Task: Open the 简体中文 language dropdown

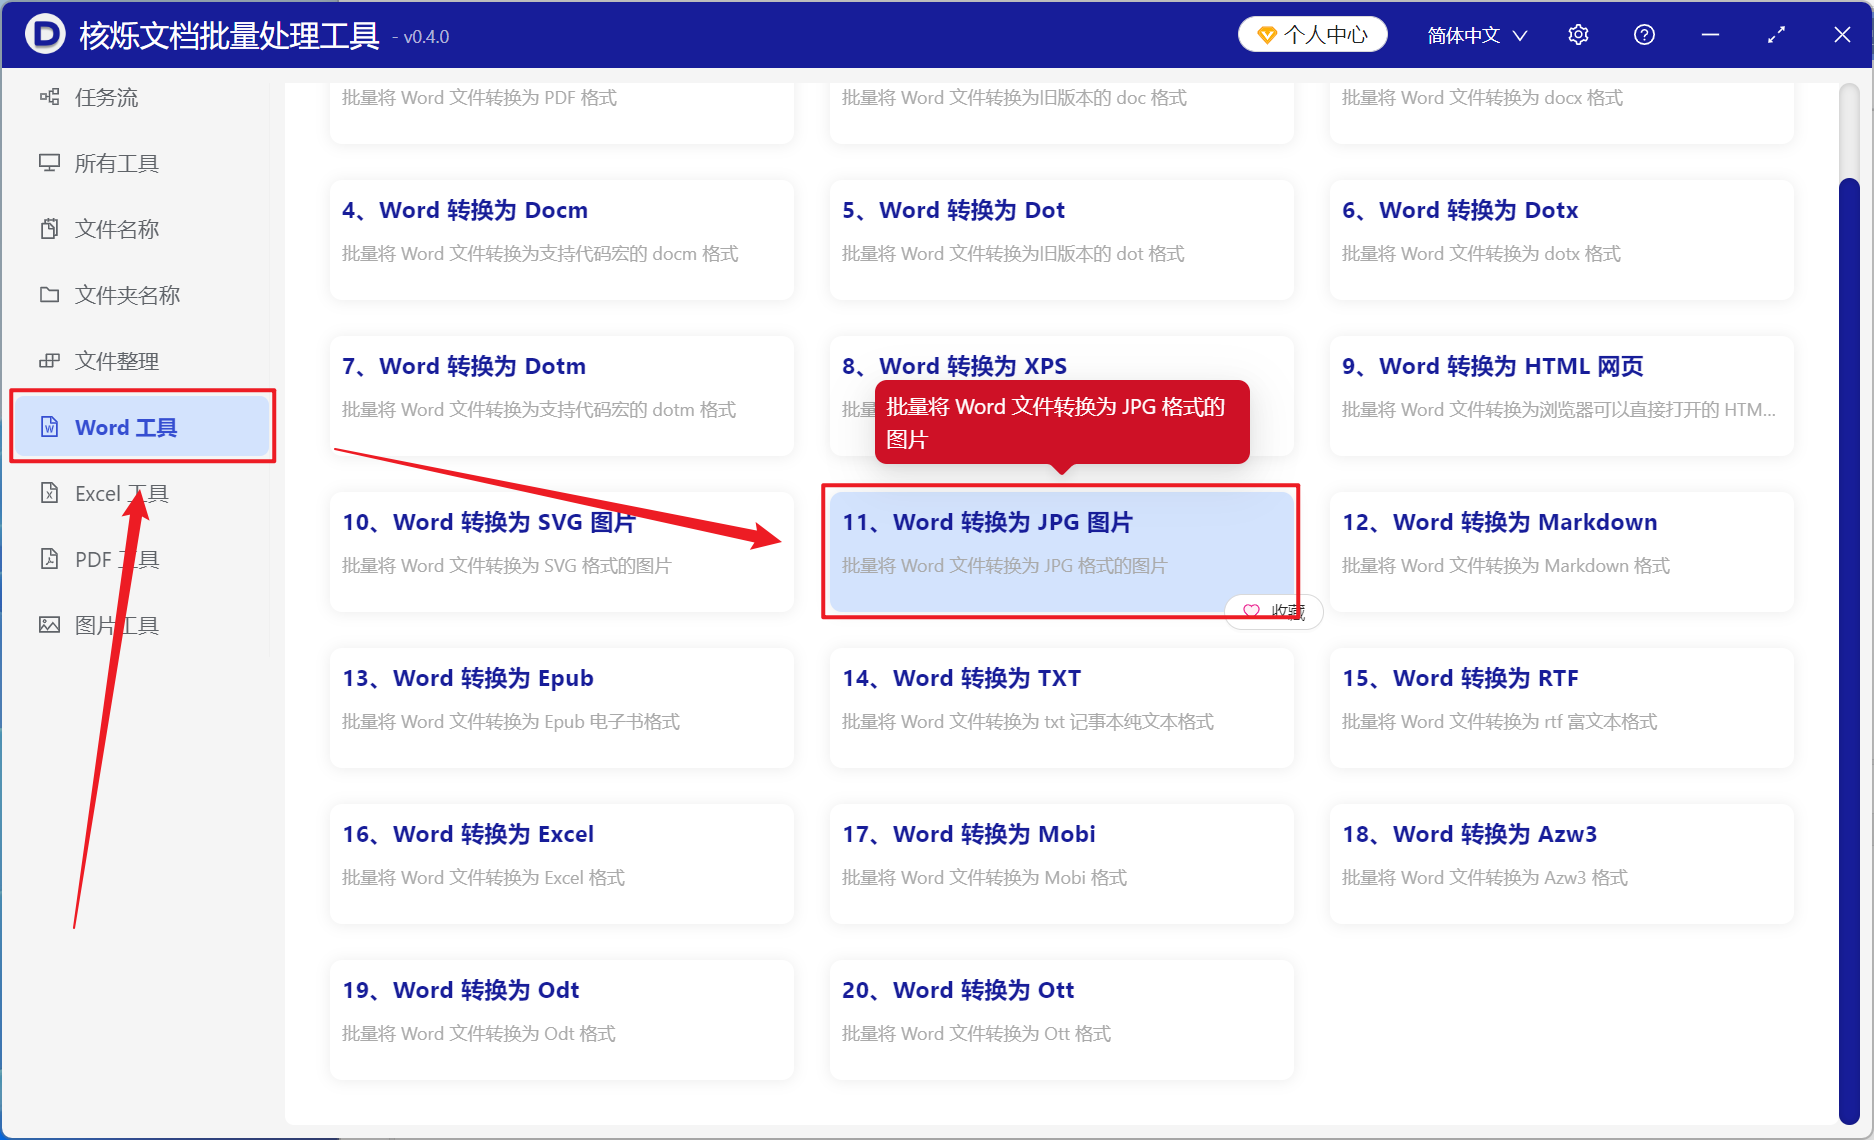Action: pyautogui.click(x=1477, y=35)
